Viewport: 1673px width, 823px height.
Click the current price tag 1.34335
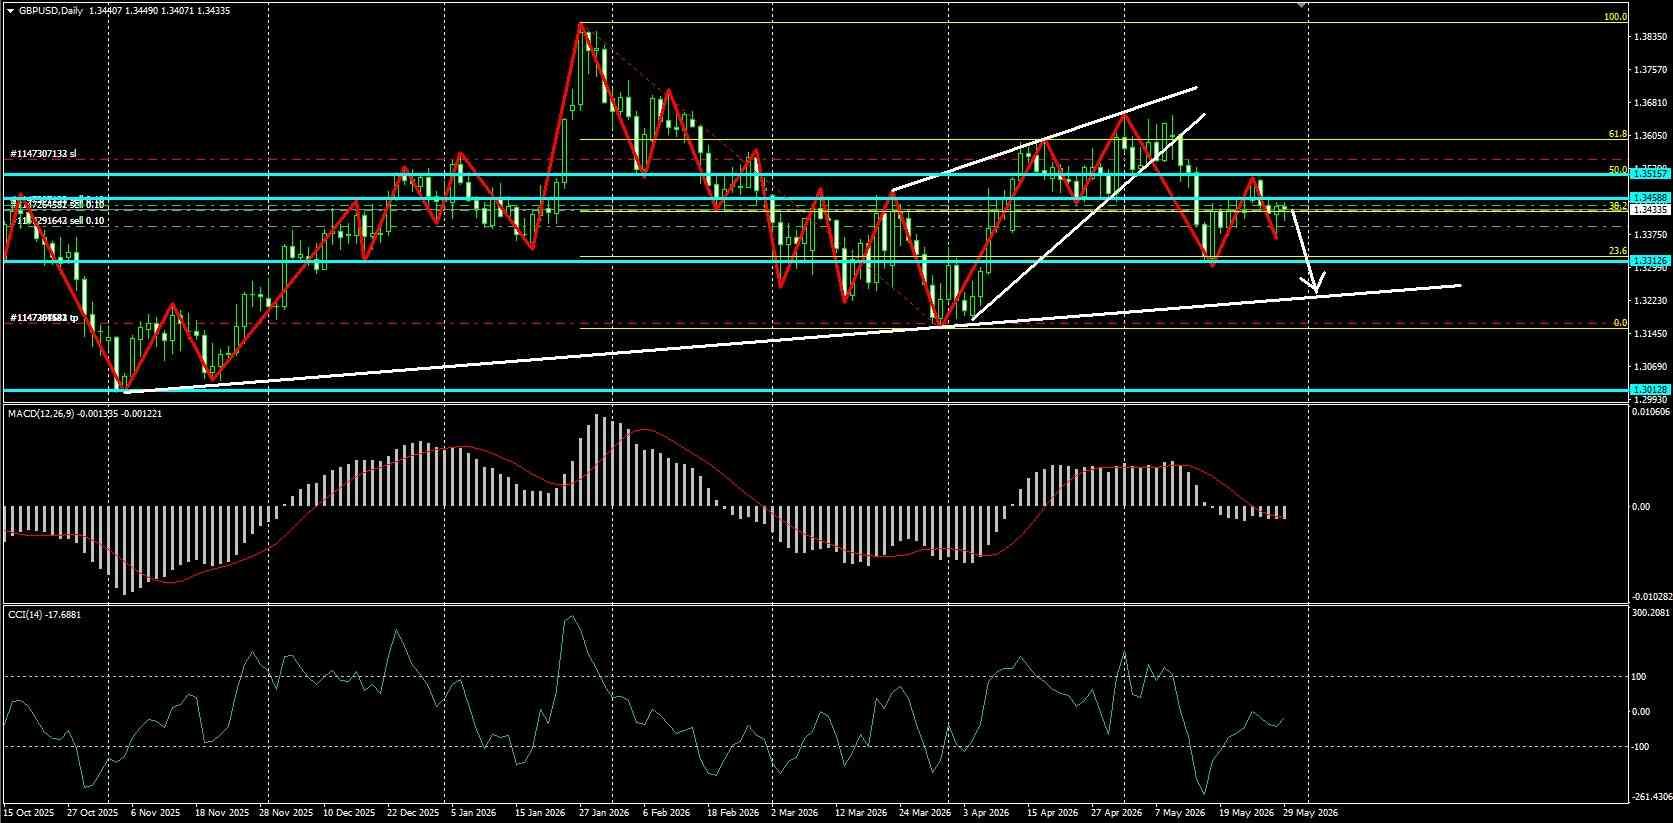(1650, 210)
